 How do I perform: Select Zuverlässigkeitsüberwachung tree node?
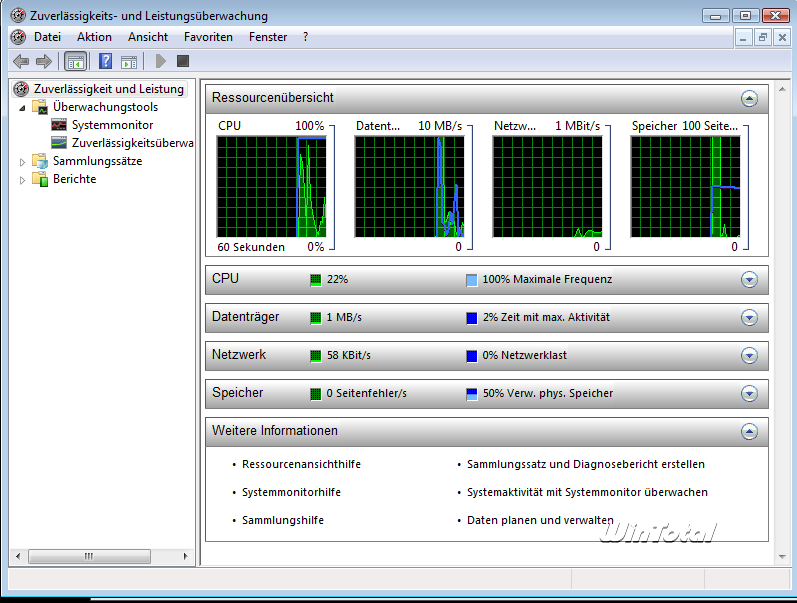[x=132, y=143]
